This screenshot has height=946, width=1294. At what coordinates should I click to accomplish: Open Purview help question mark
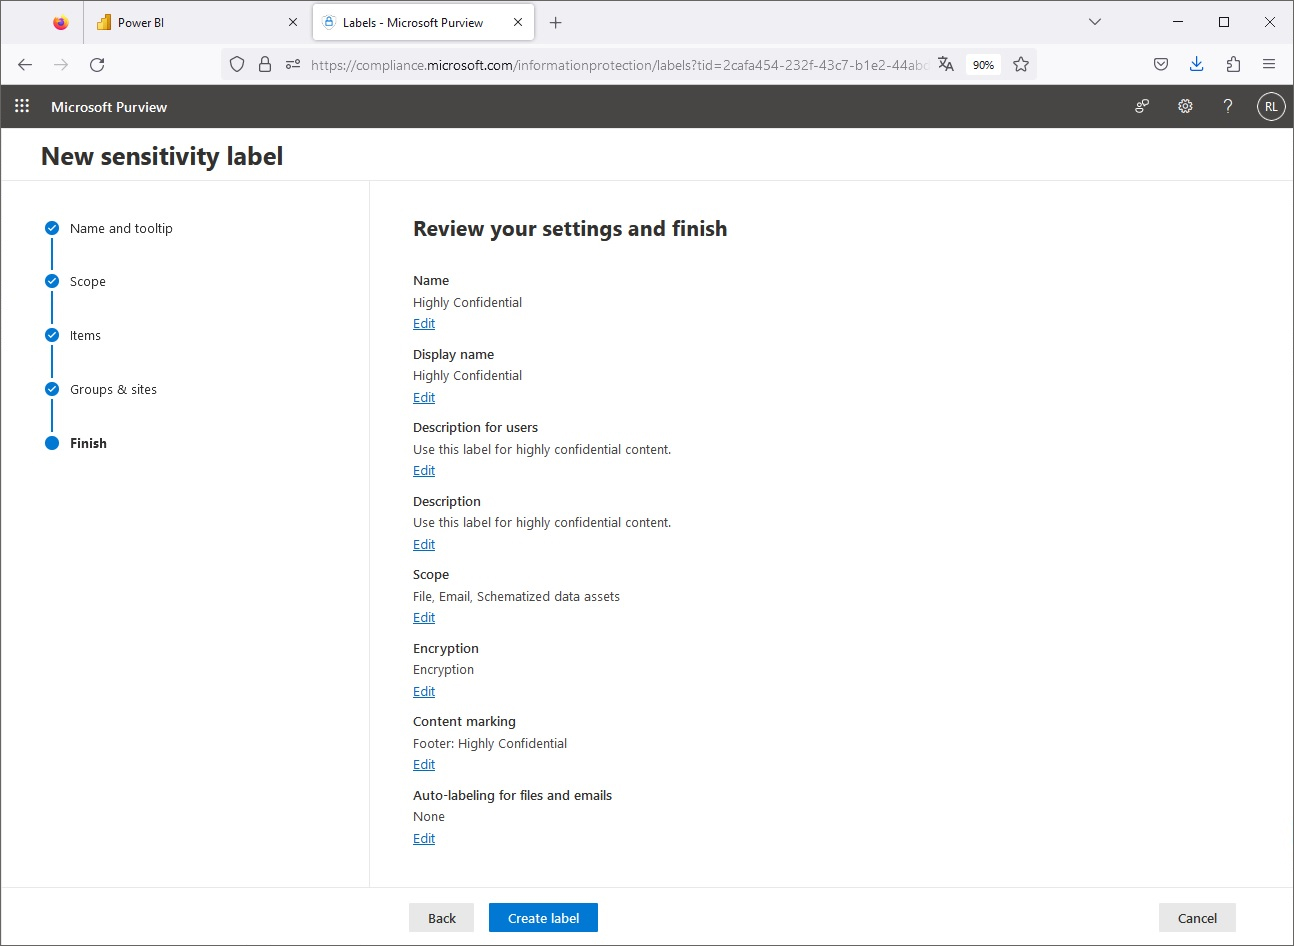1228,106
